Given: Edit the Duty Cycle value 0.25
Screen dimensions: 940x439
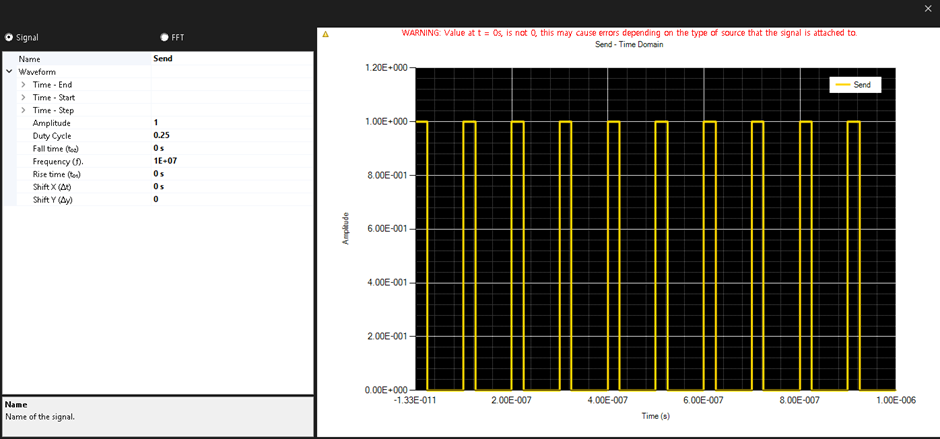Looking at the screenshot, I should click(230, 135).
